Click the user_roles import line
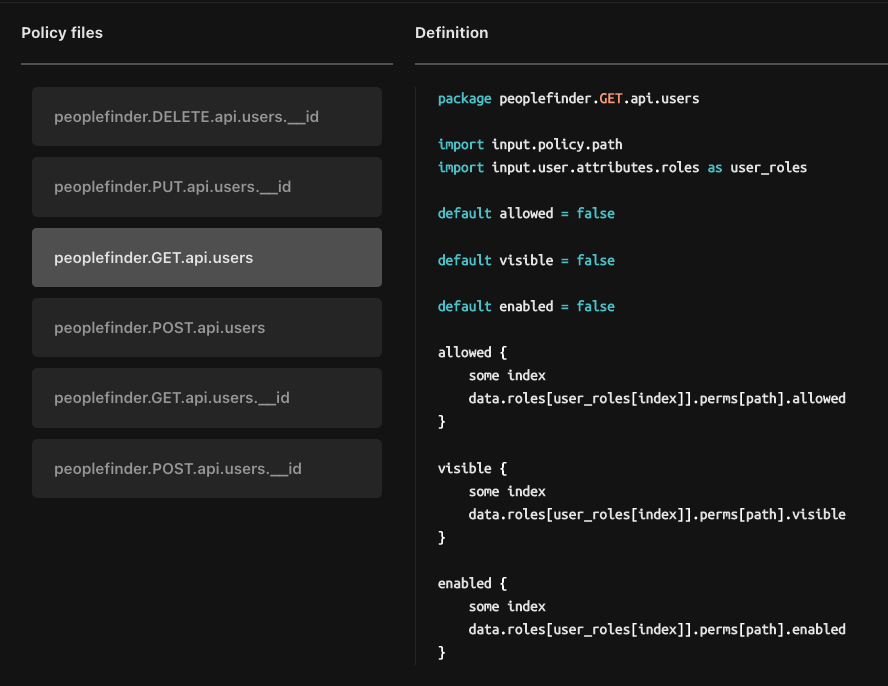 click(622, 168)
